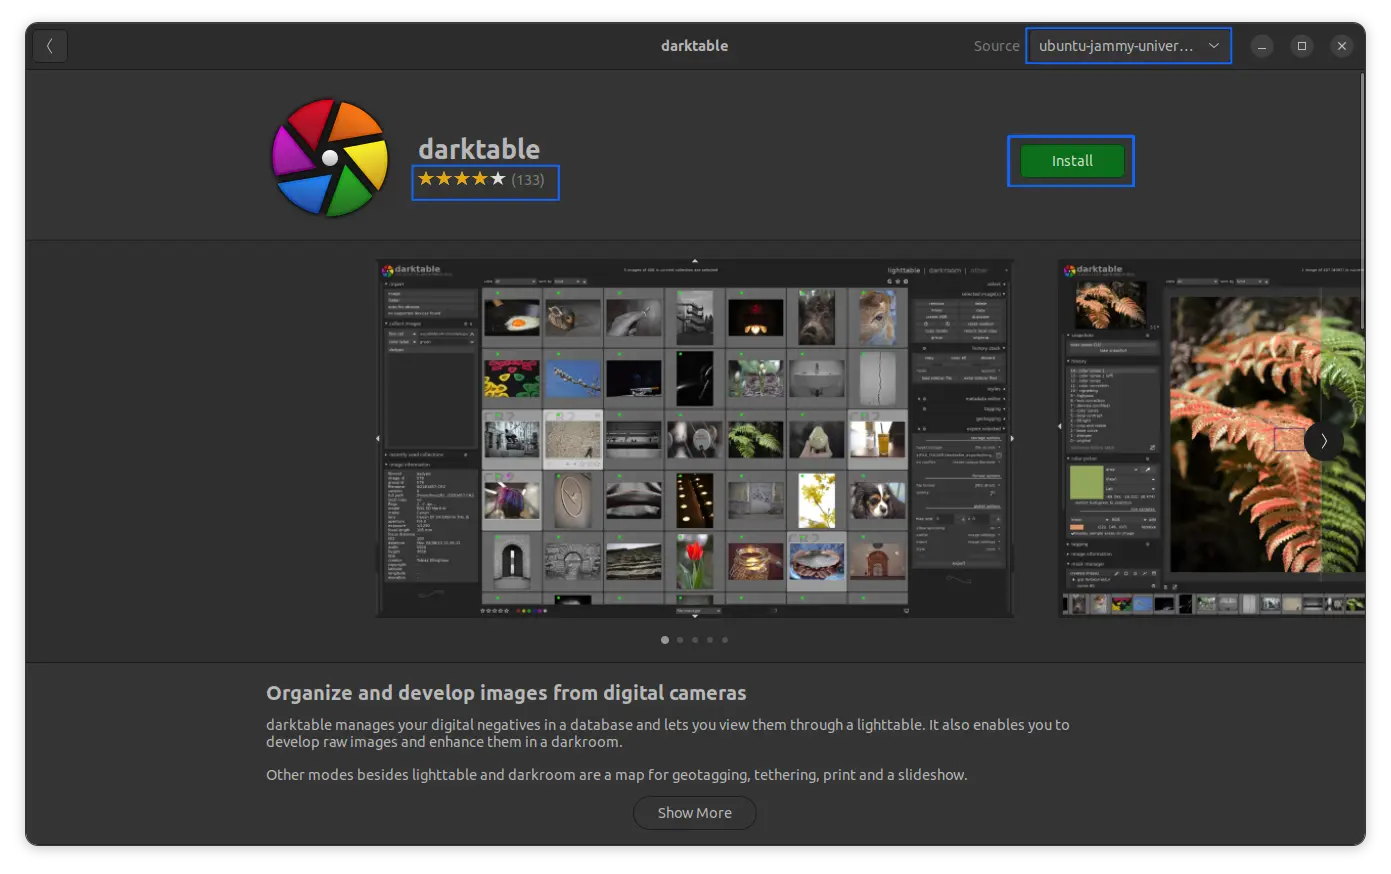Click the star rating (133)
Viewport: 1391px width, 874px height.
point(482,180)
